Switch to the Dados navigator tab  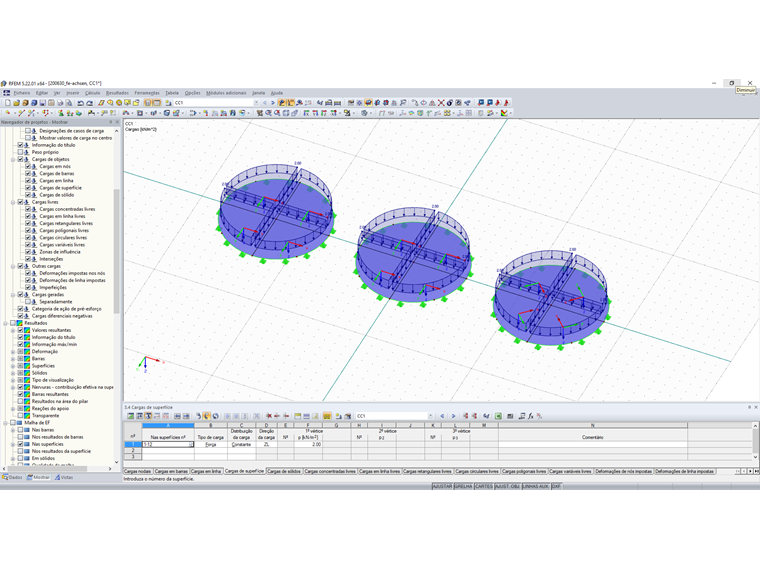coord(13,477)
